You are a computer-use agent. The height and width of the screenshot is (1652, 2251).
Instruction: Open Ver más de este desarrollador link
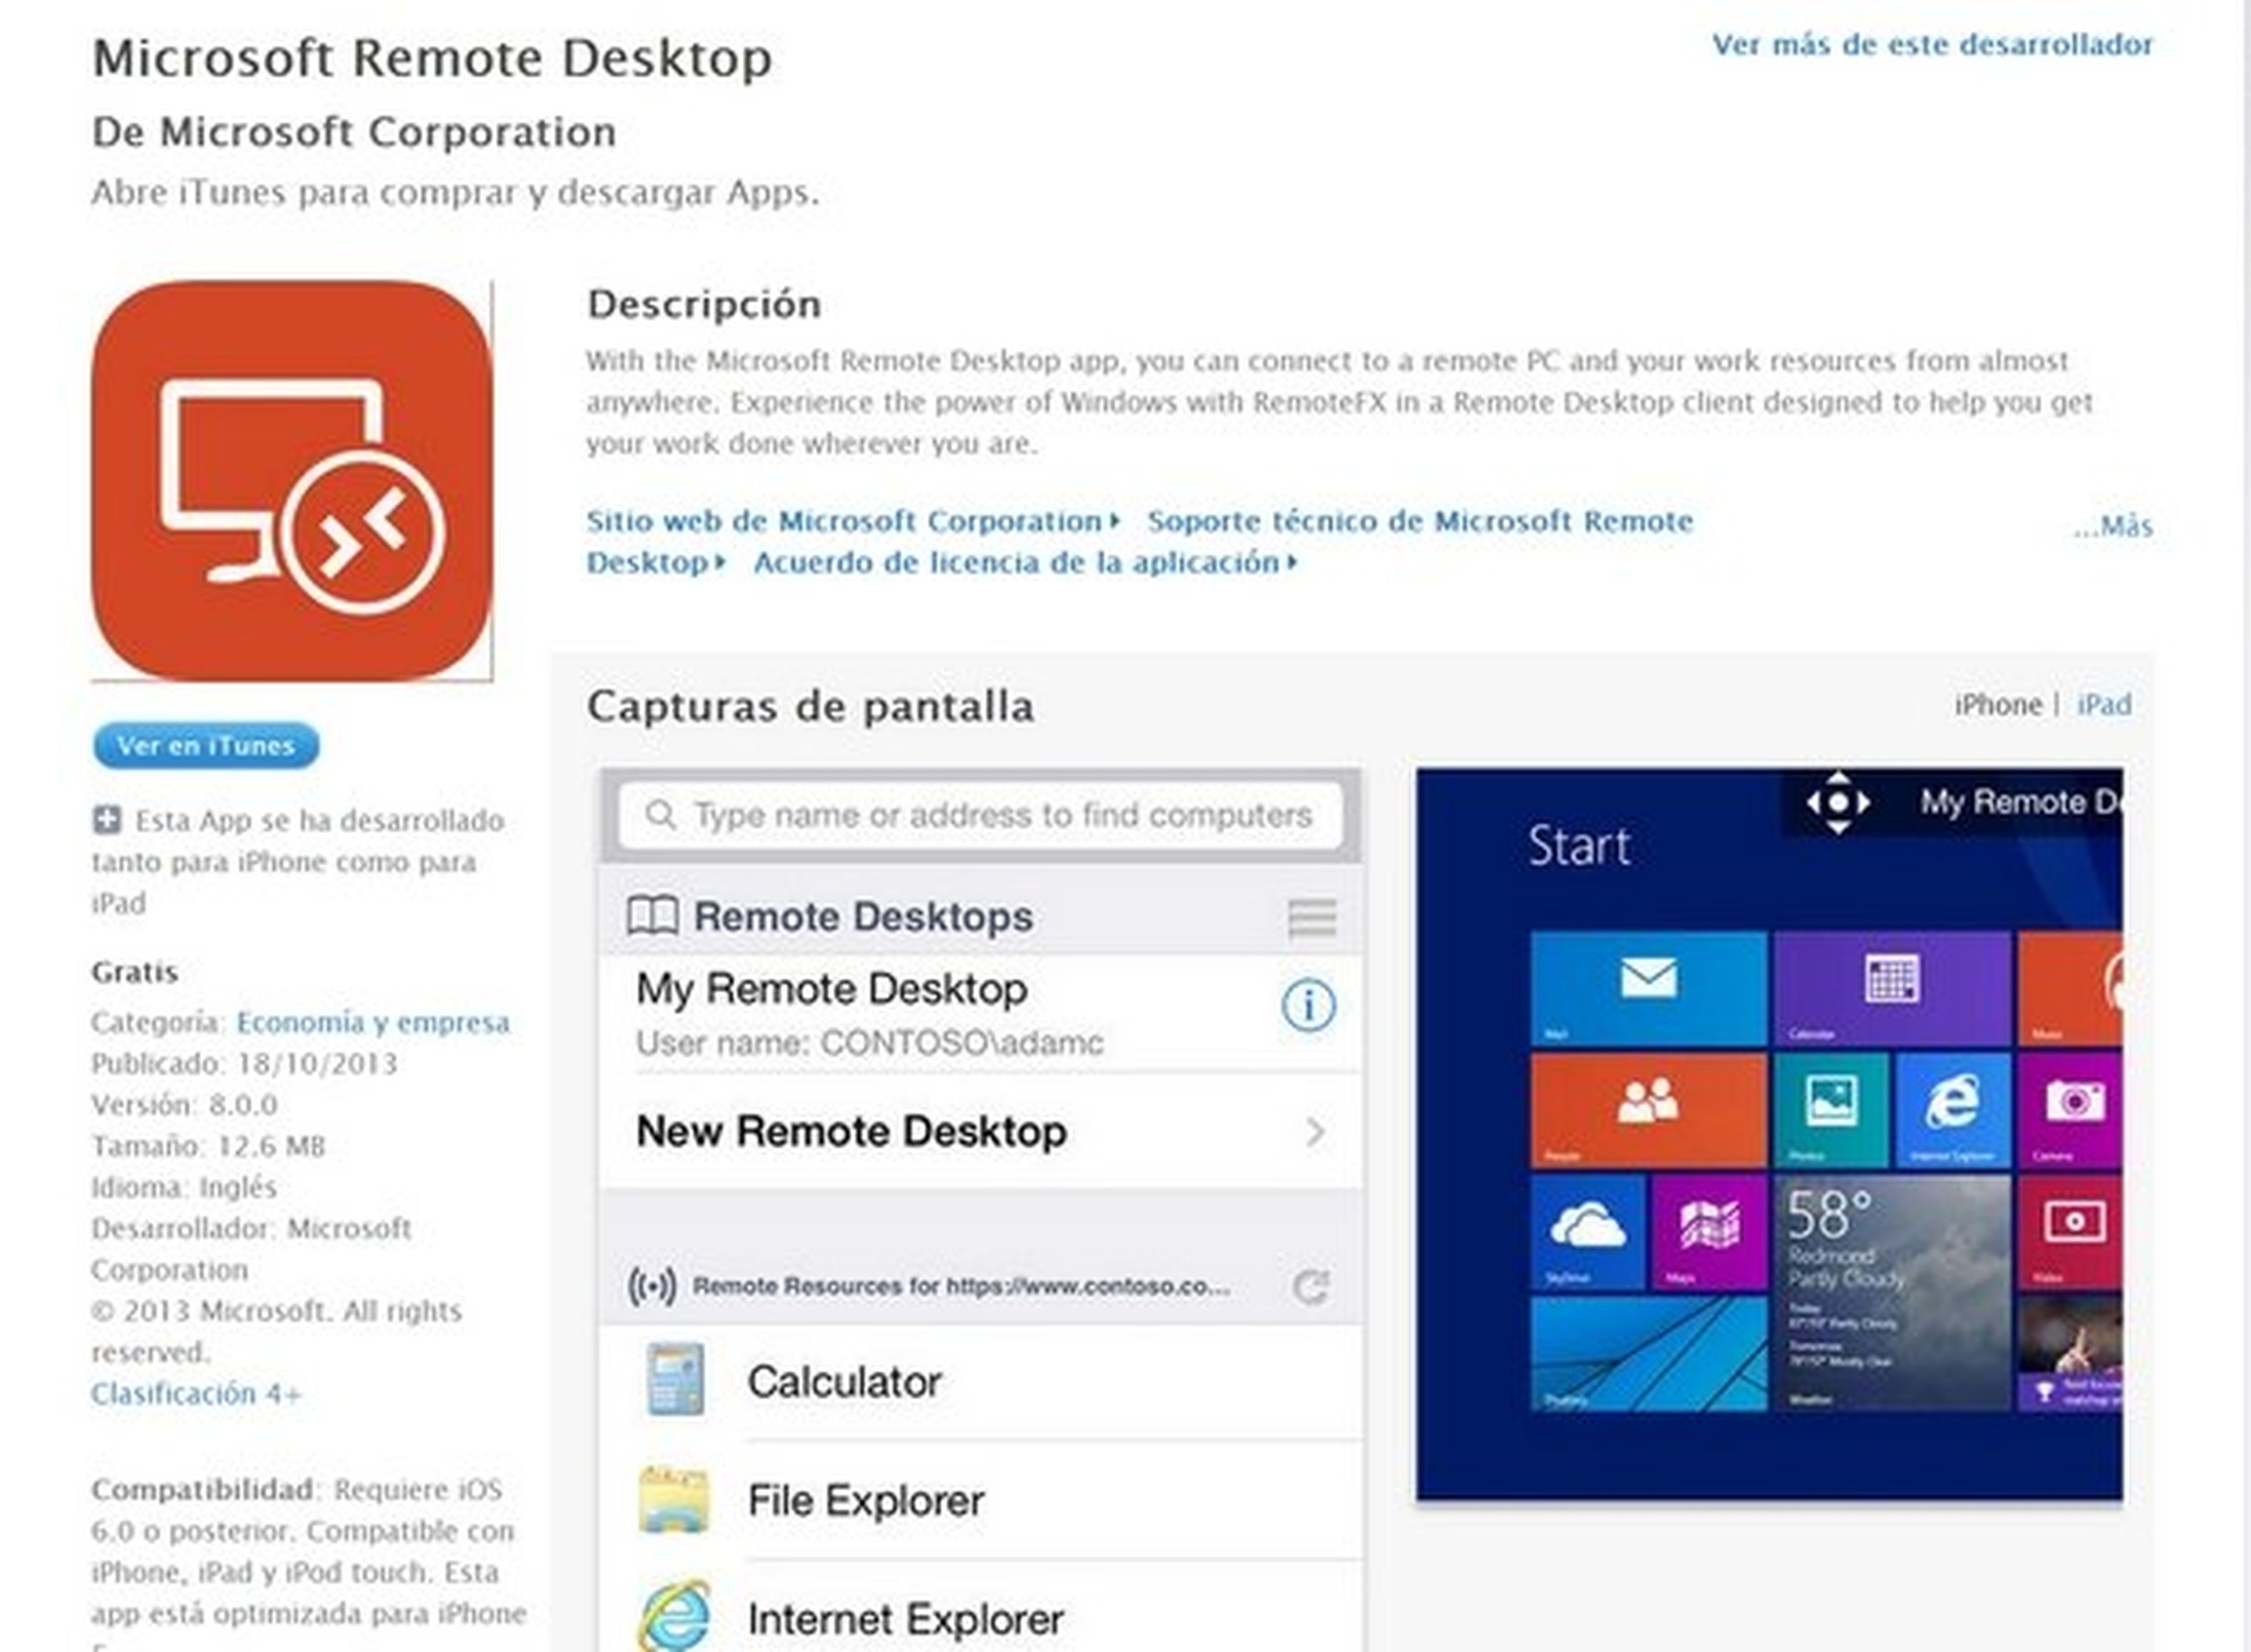tap(1932, 45)
